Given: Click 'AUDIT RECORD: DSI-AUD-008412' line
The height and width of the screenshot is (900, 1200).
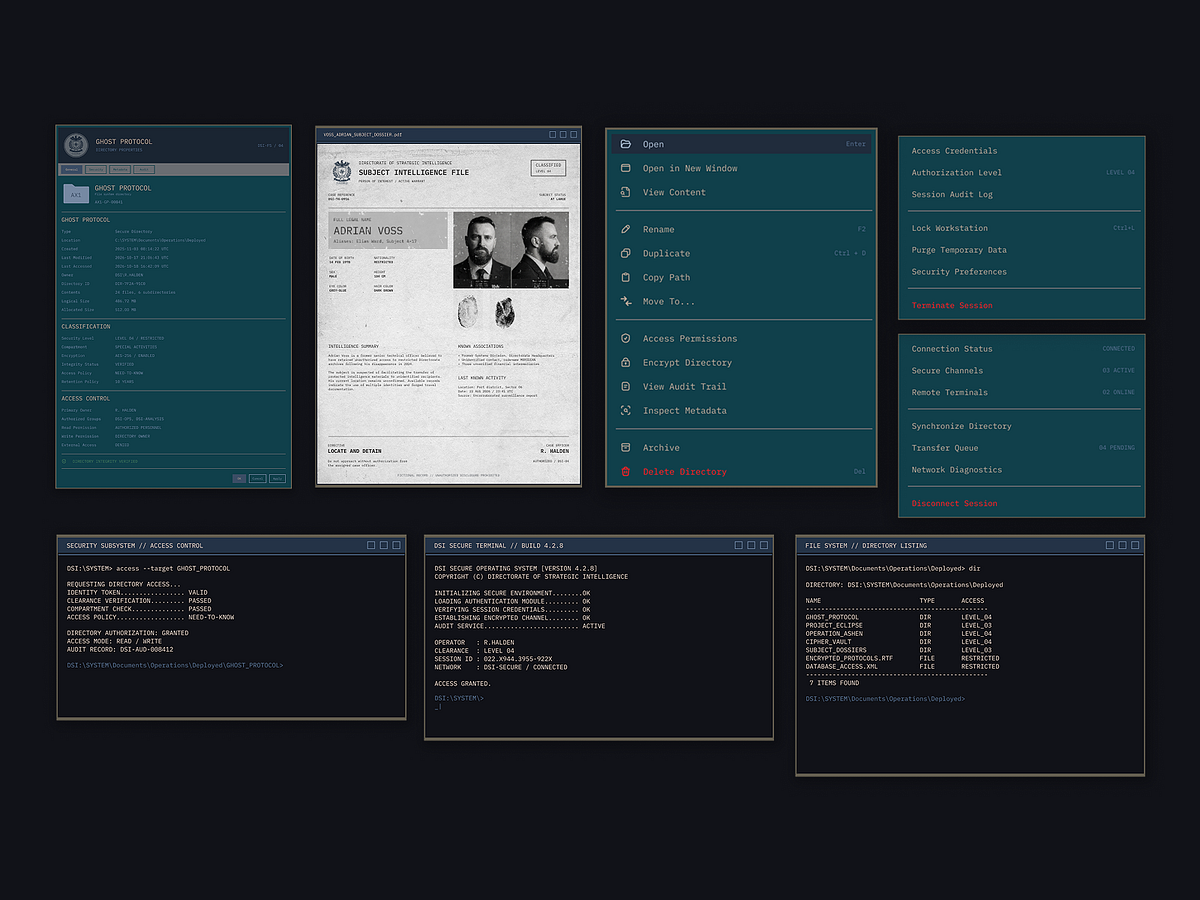Looking at the screenshot, I should click(120, 649).
